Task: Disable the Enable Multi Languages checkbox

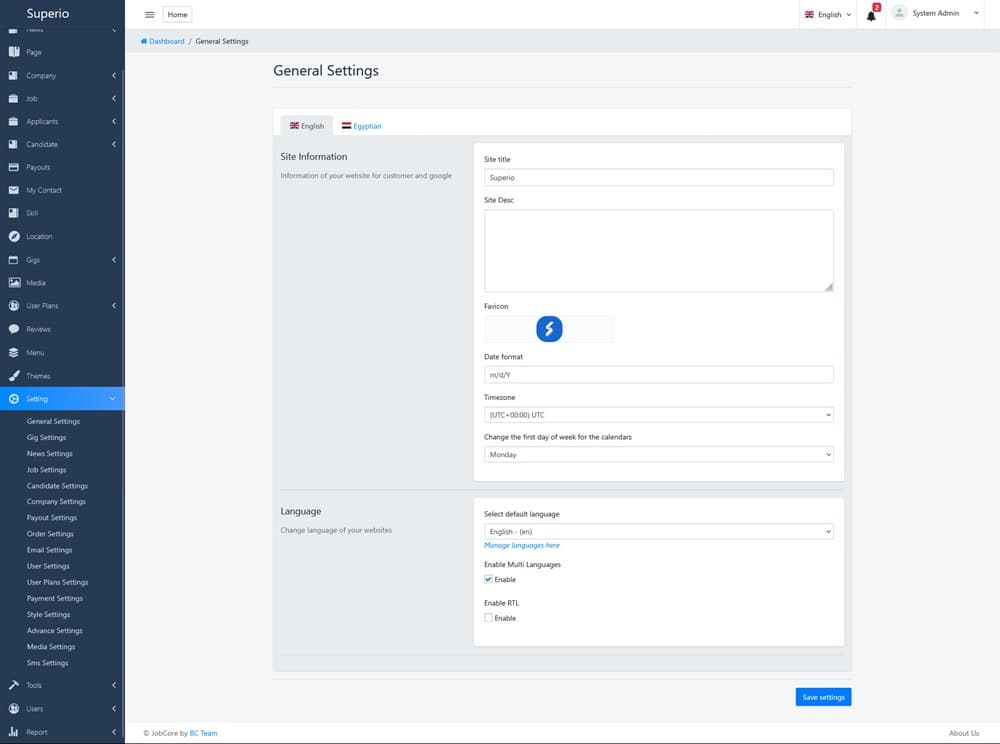Action: [488, 580]
